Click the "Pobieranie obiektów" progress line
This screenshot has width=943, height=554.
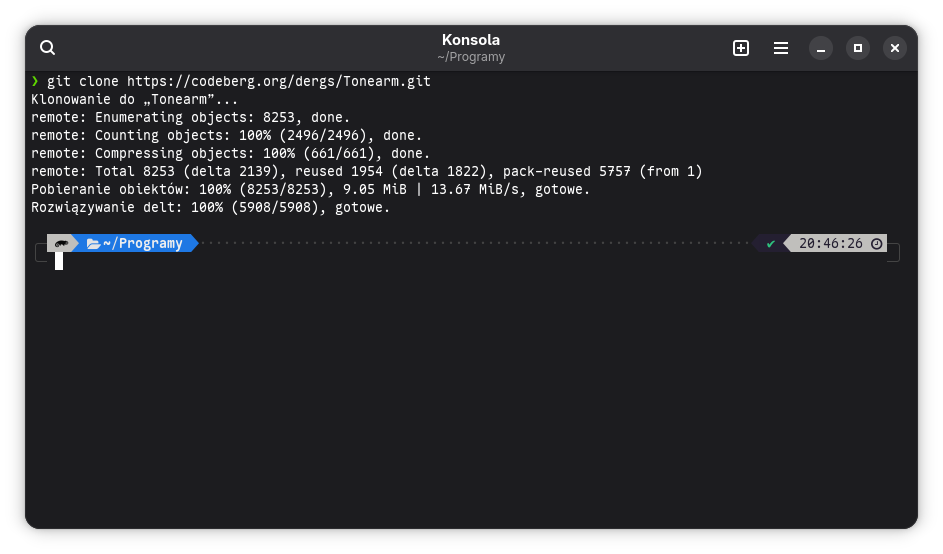pos(310,189)
